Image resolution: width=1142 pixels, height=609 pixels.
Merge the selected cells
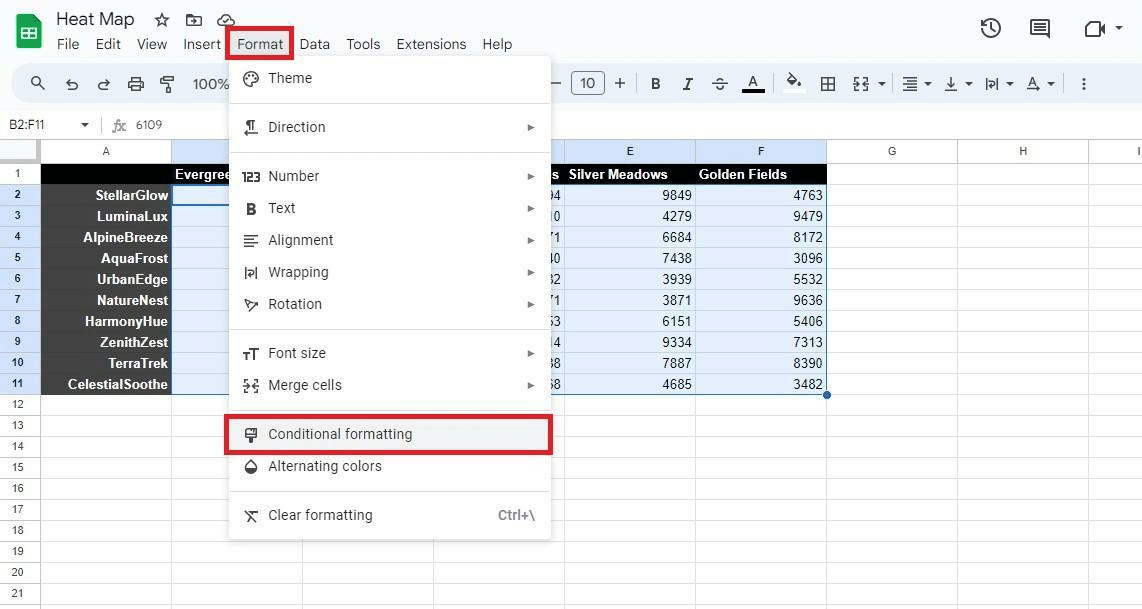point(861,84)
